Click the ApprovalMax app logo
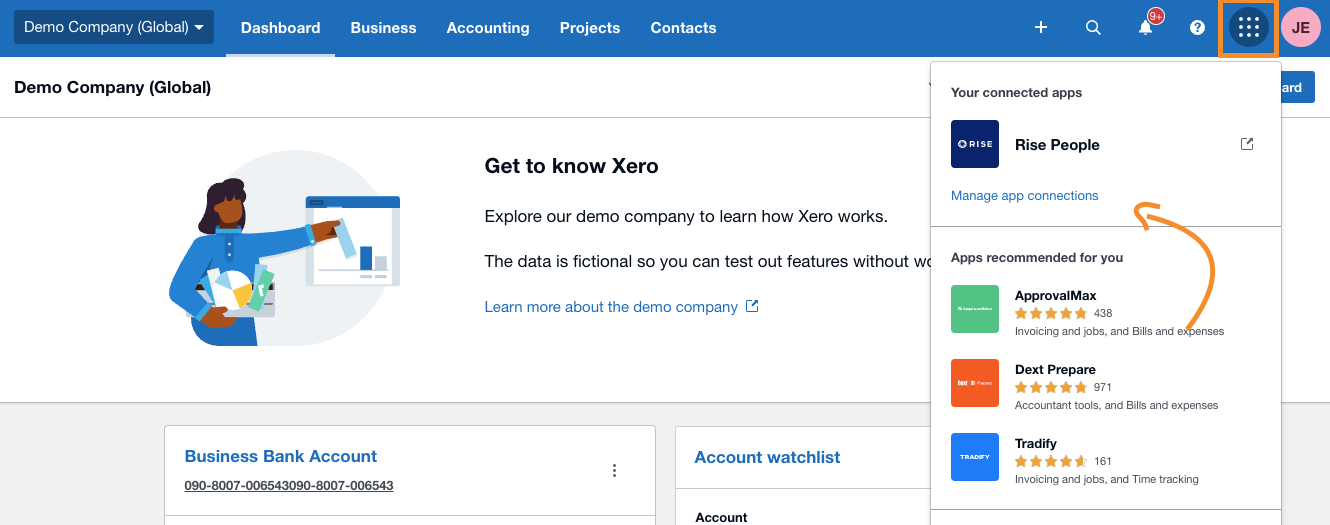 coord(975,309)
